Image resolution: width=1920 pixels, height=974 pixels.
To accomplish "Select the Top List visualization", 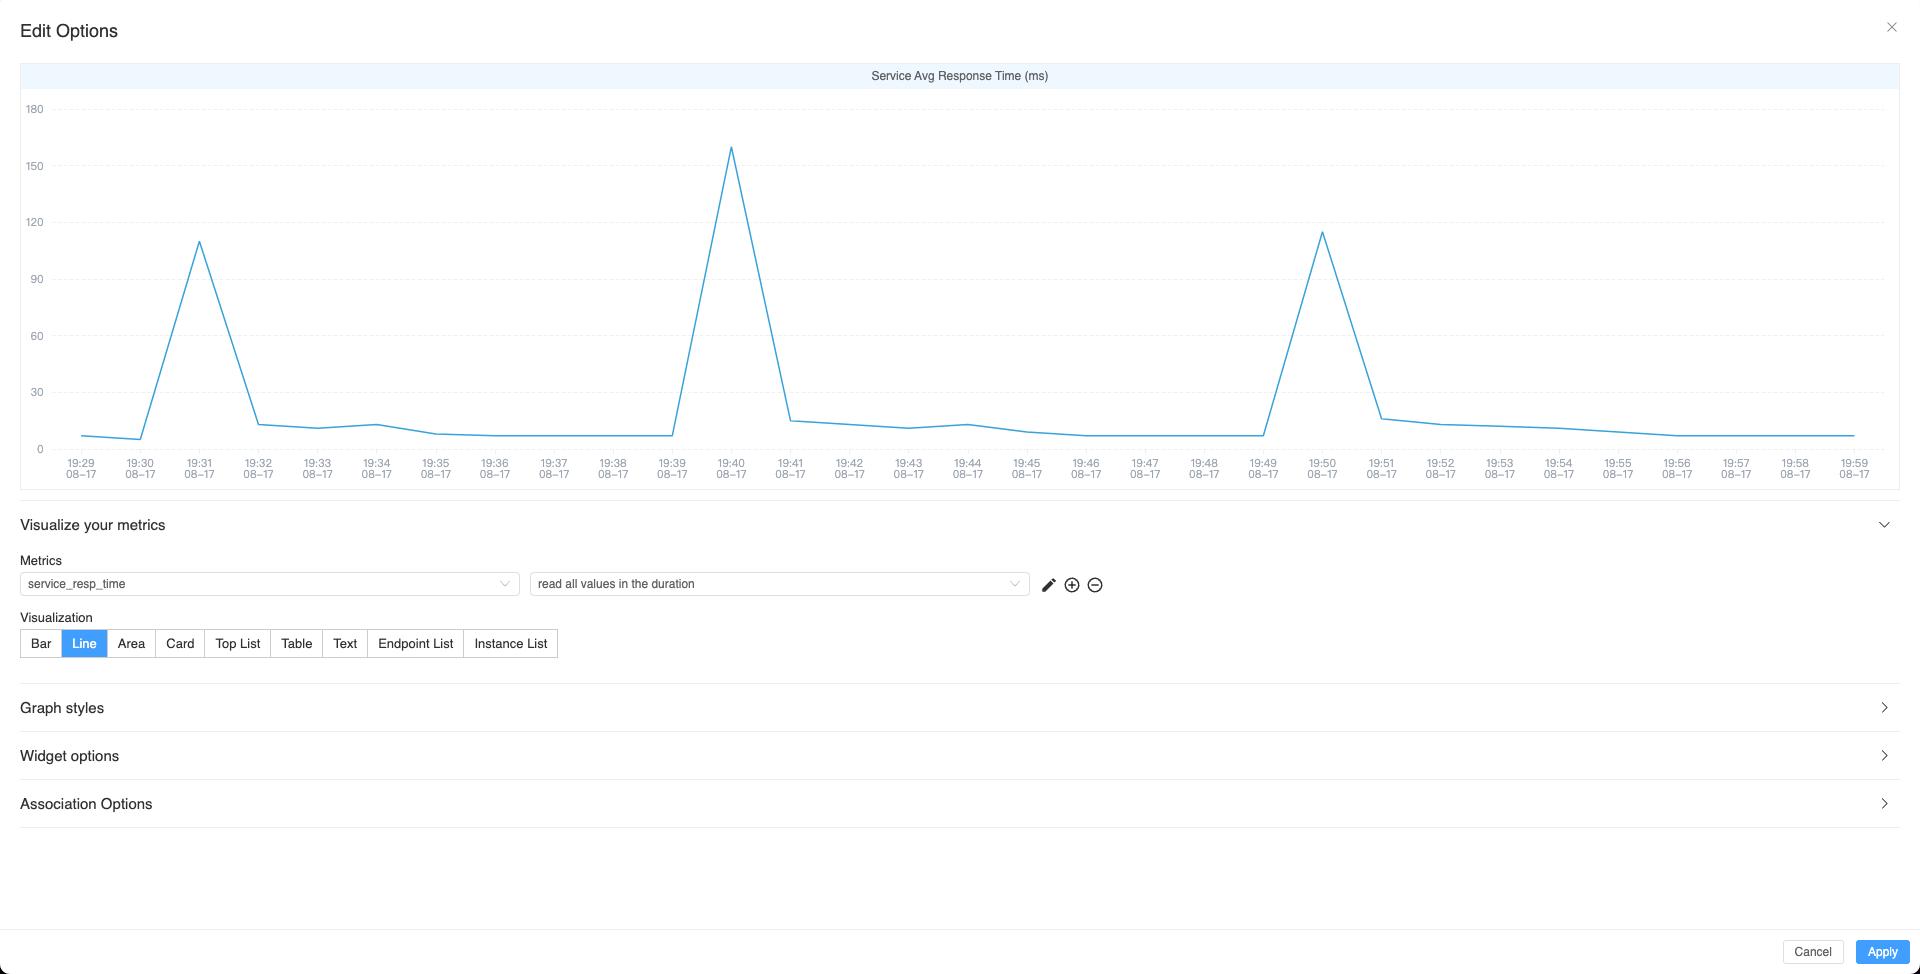I will pos(238,644).
